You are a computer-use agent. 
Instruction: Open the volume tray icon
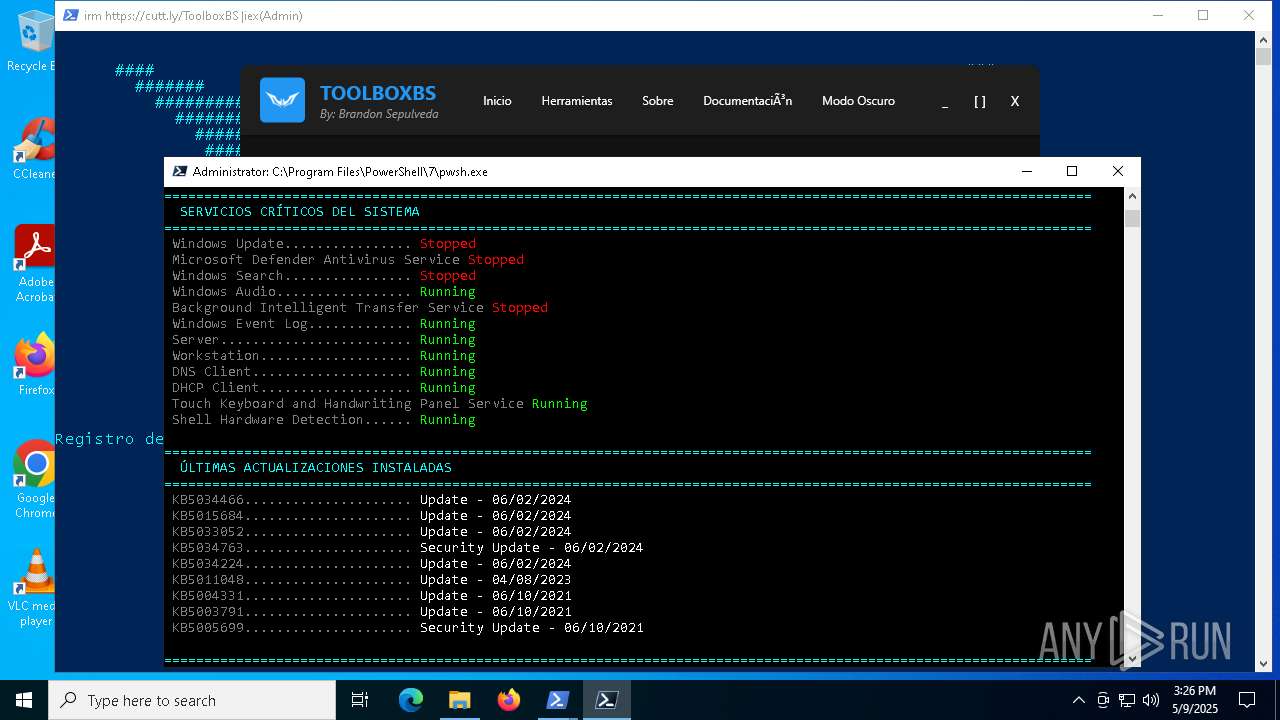click(1151, 700)
